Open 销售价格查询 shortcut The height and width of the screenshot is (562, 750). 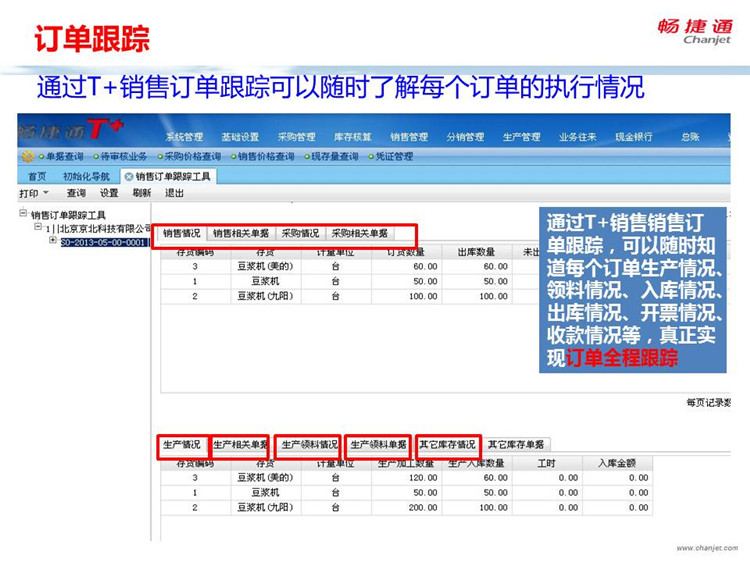tap(263, 156)
